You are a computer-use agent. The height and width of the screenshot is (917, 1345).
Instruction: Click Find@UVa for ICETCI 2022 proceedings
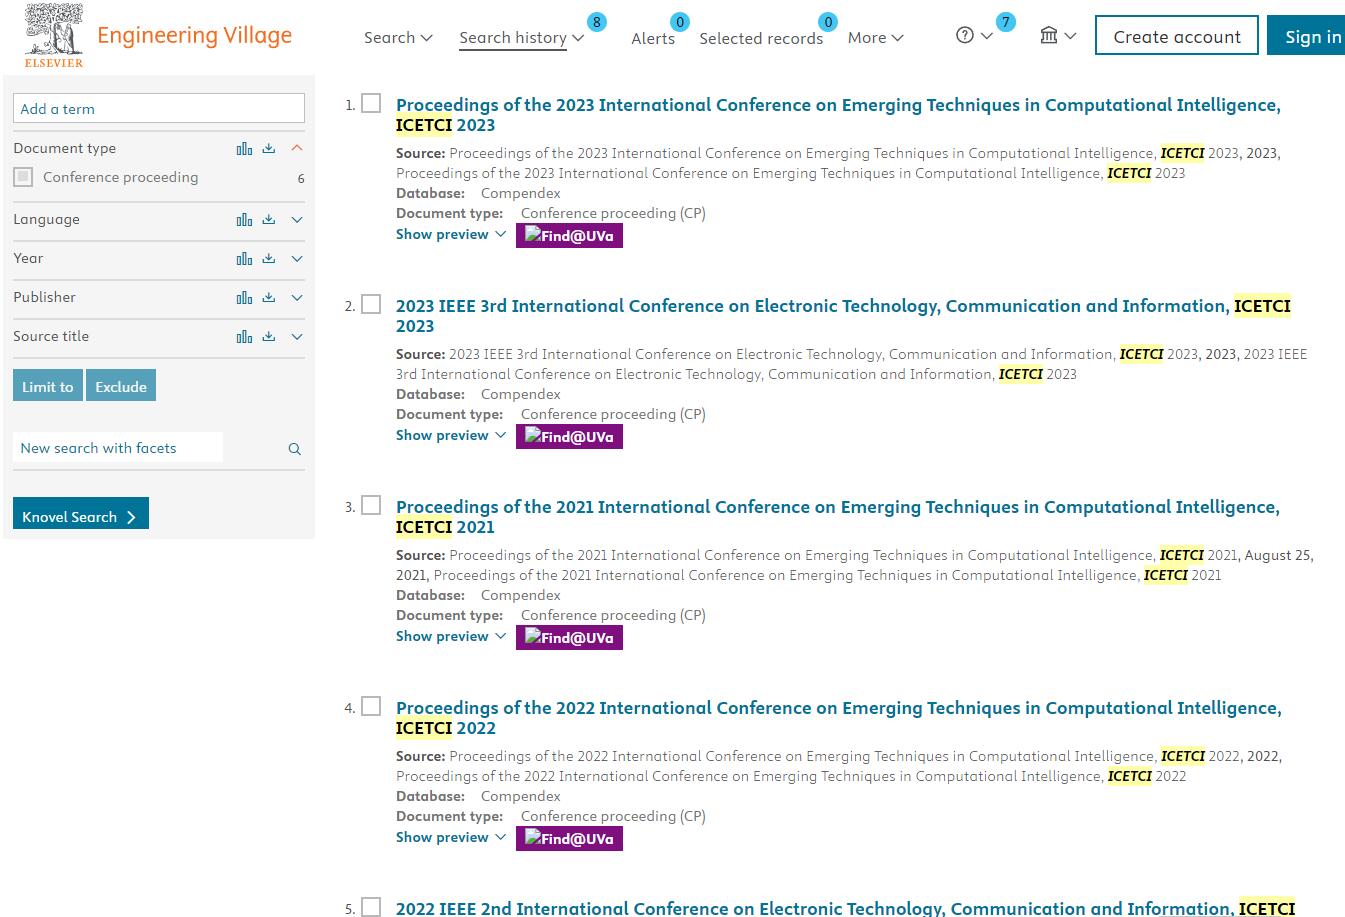(569, 838)
